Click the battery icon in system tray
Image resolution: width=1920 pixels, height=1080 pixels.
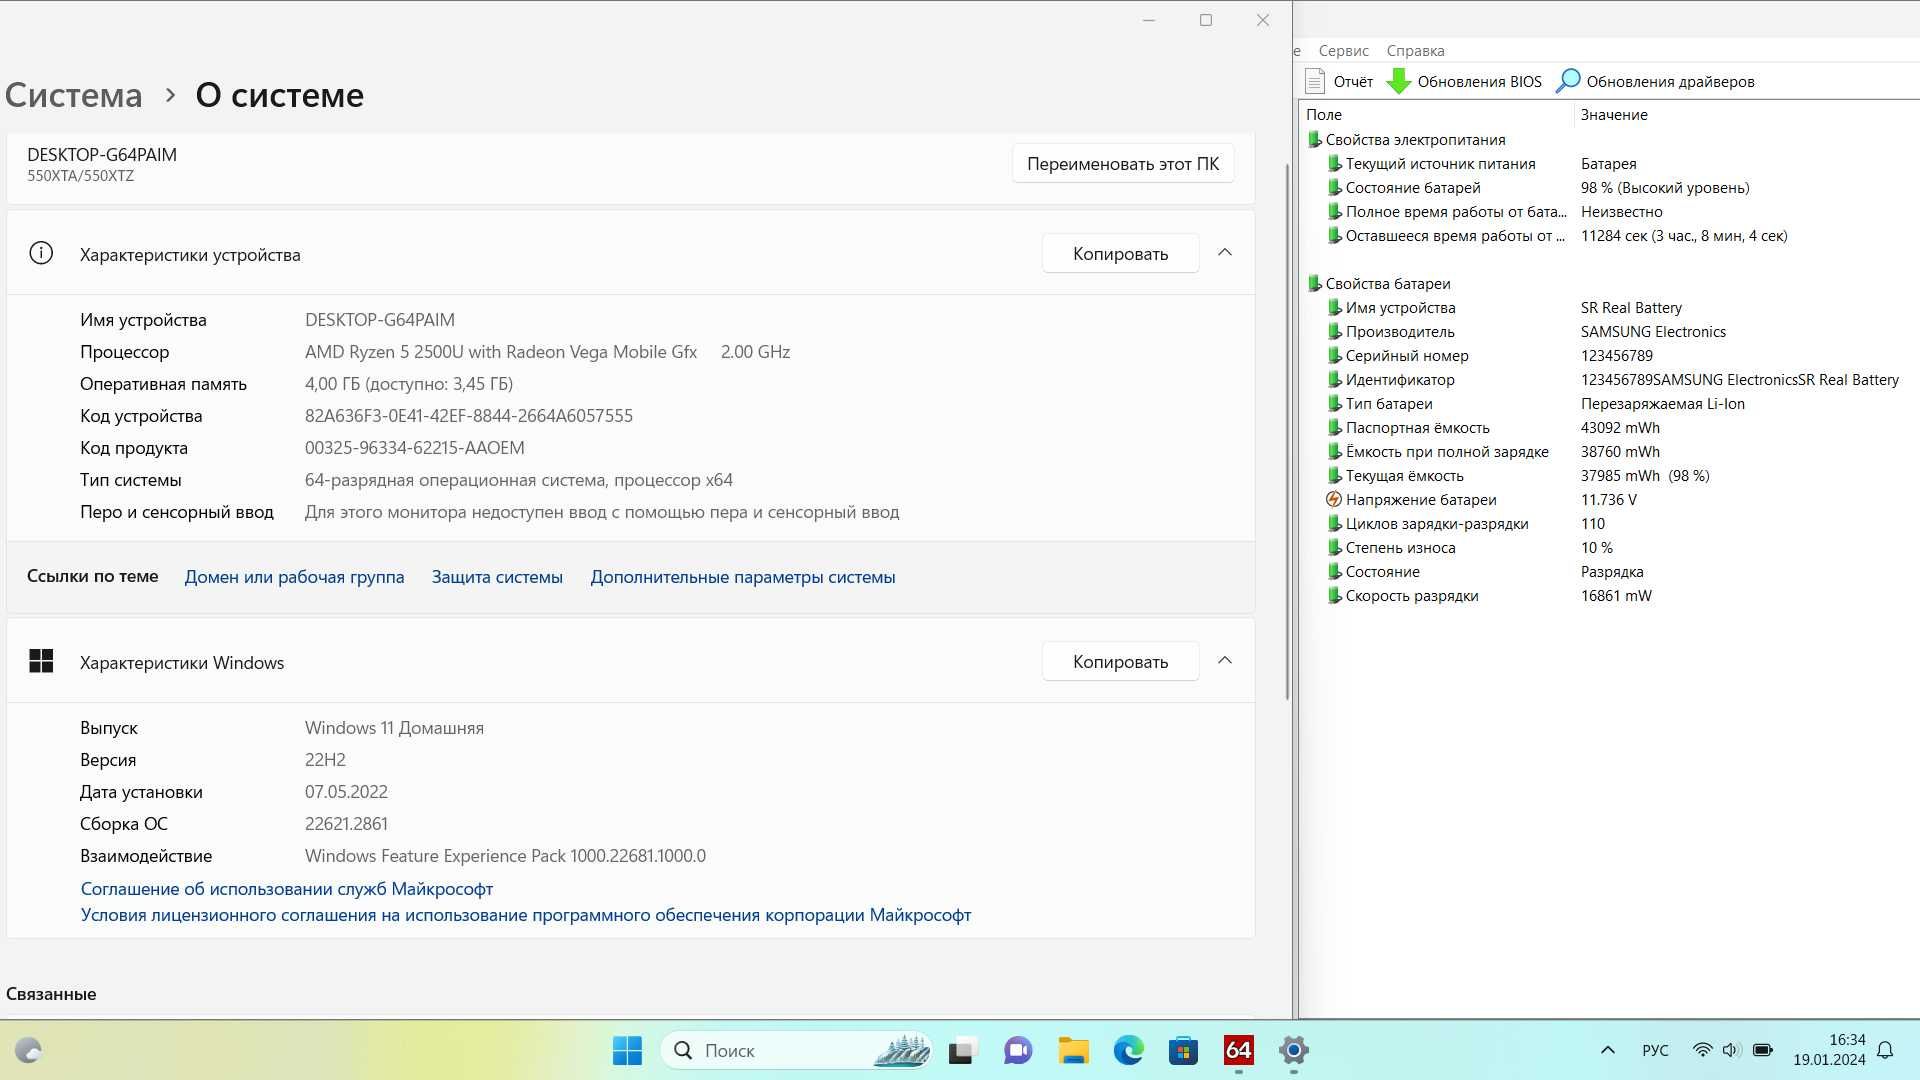1763,1050
